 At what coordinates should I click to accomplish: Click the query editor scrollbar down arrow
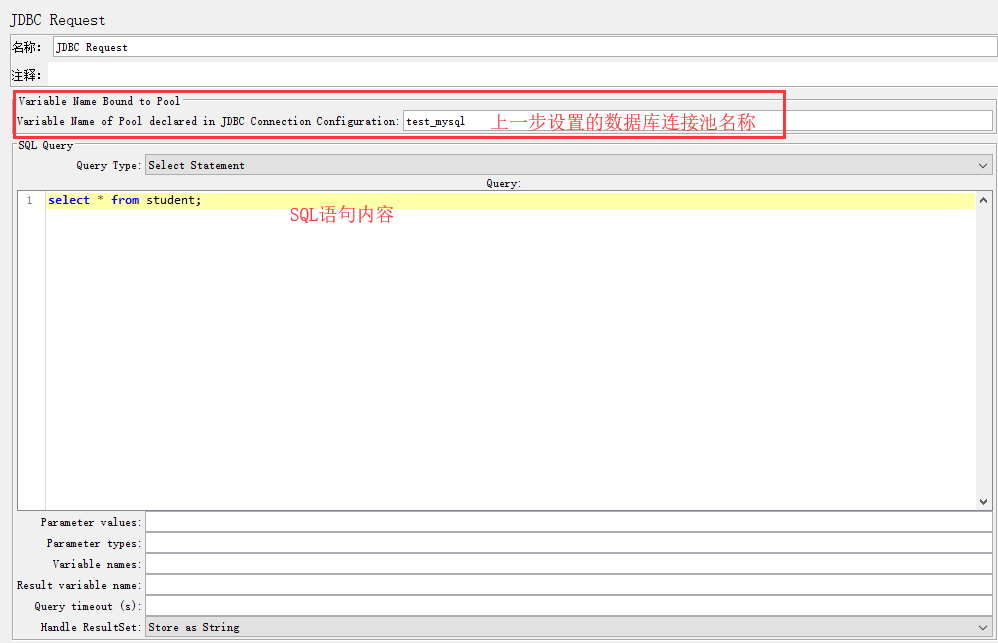click(983, 502)
